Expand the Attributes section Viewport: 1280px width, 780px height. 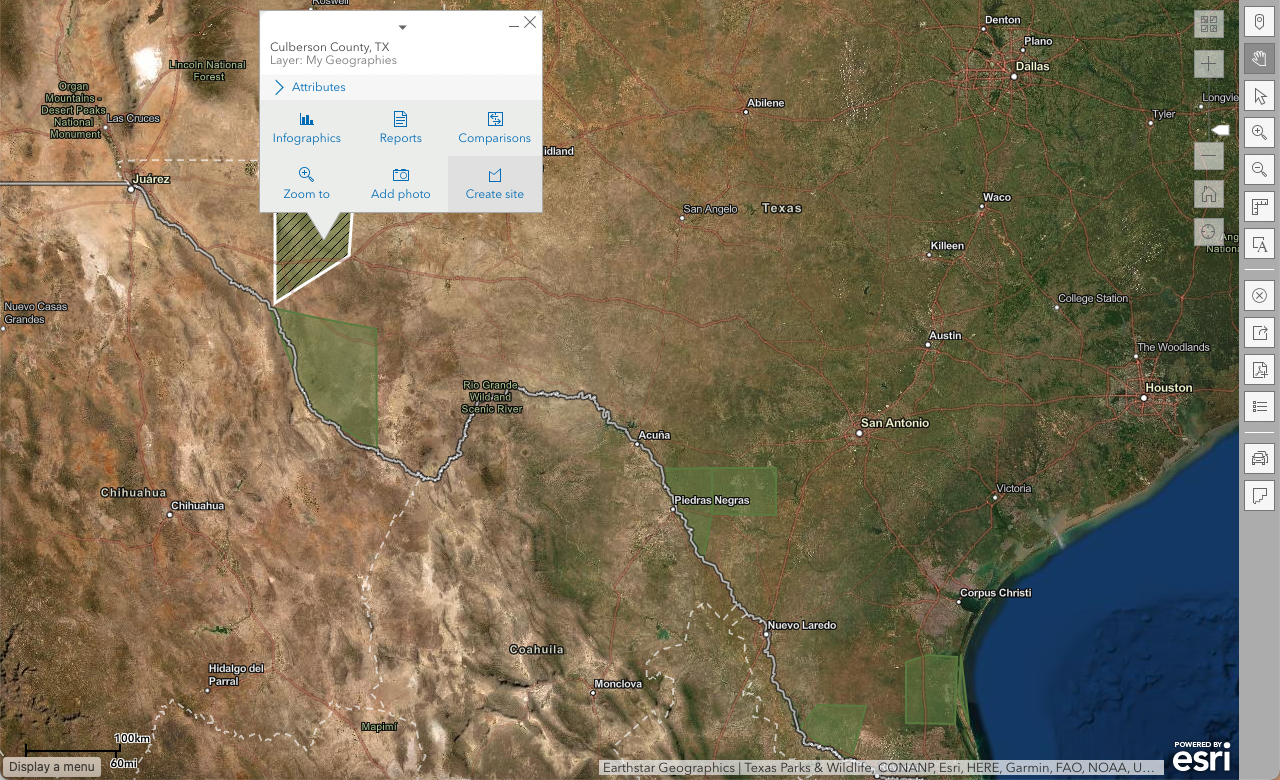coord(310,87)
